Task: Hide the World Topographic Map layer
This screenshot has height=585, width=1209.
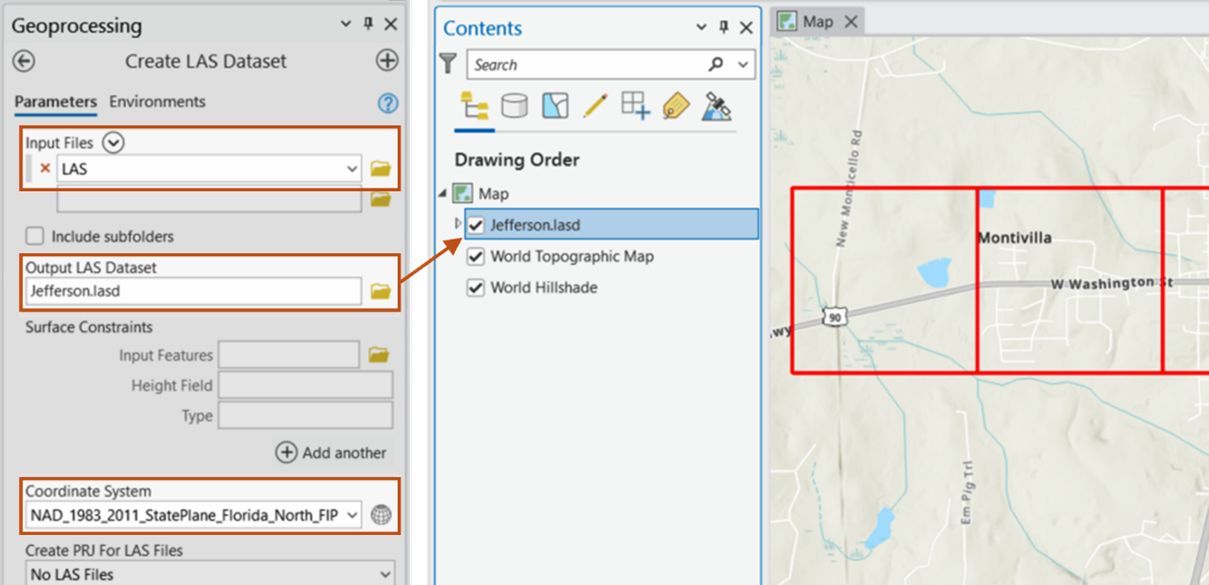Action: point(474,256)
